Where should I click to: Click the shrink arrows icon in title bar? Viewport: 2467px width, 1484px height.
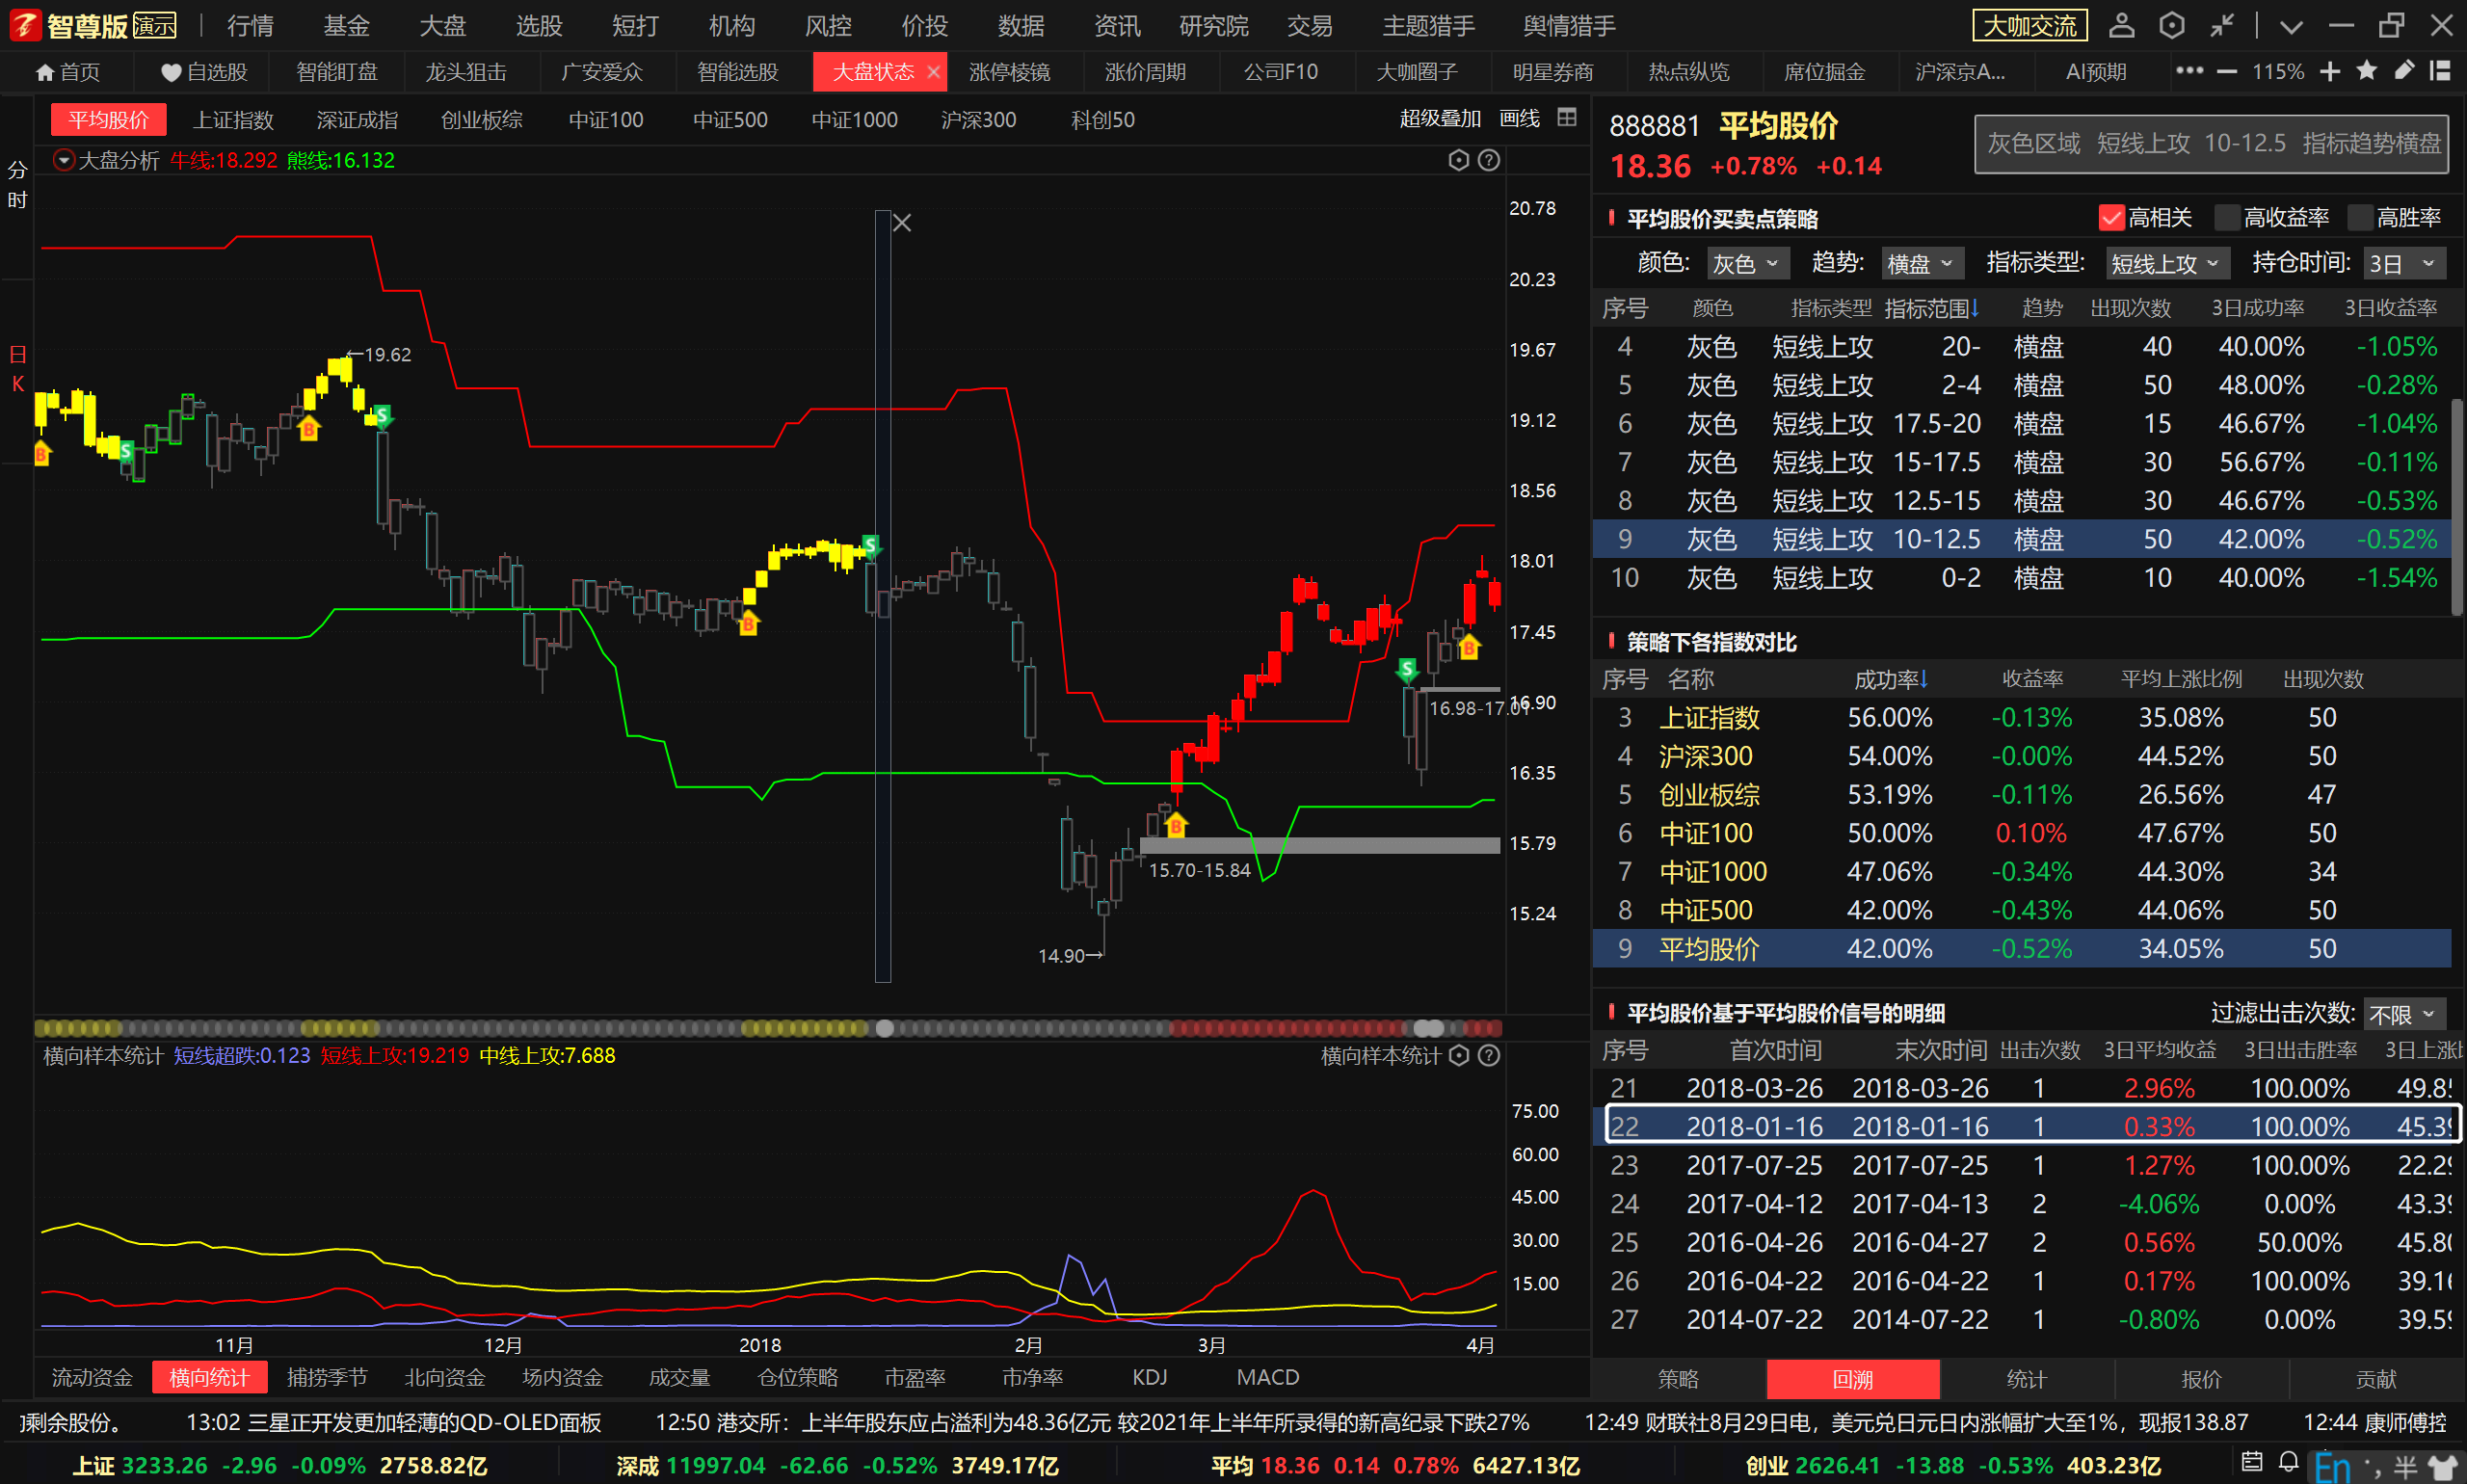point(2222,25)
